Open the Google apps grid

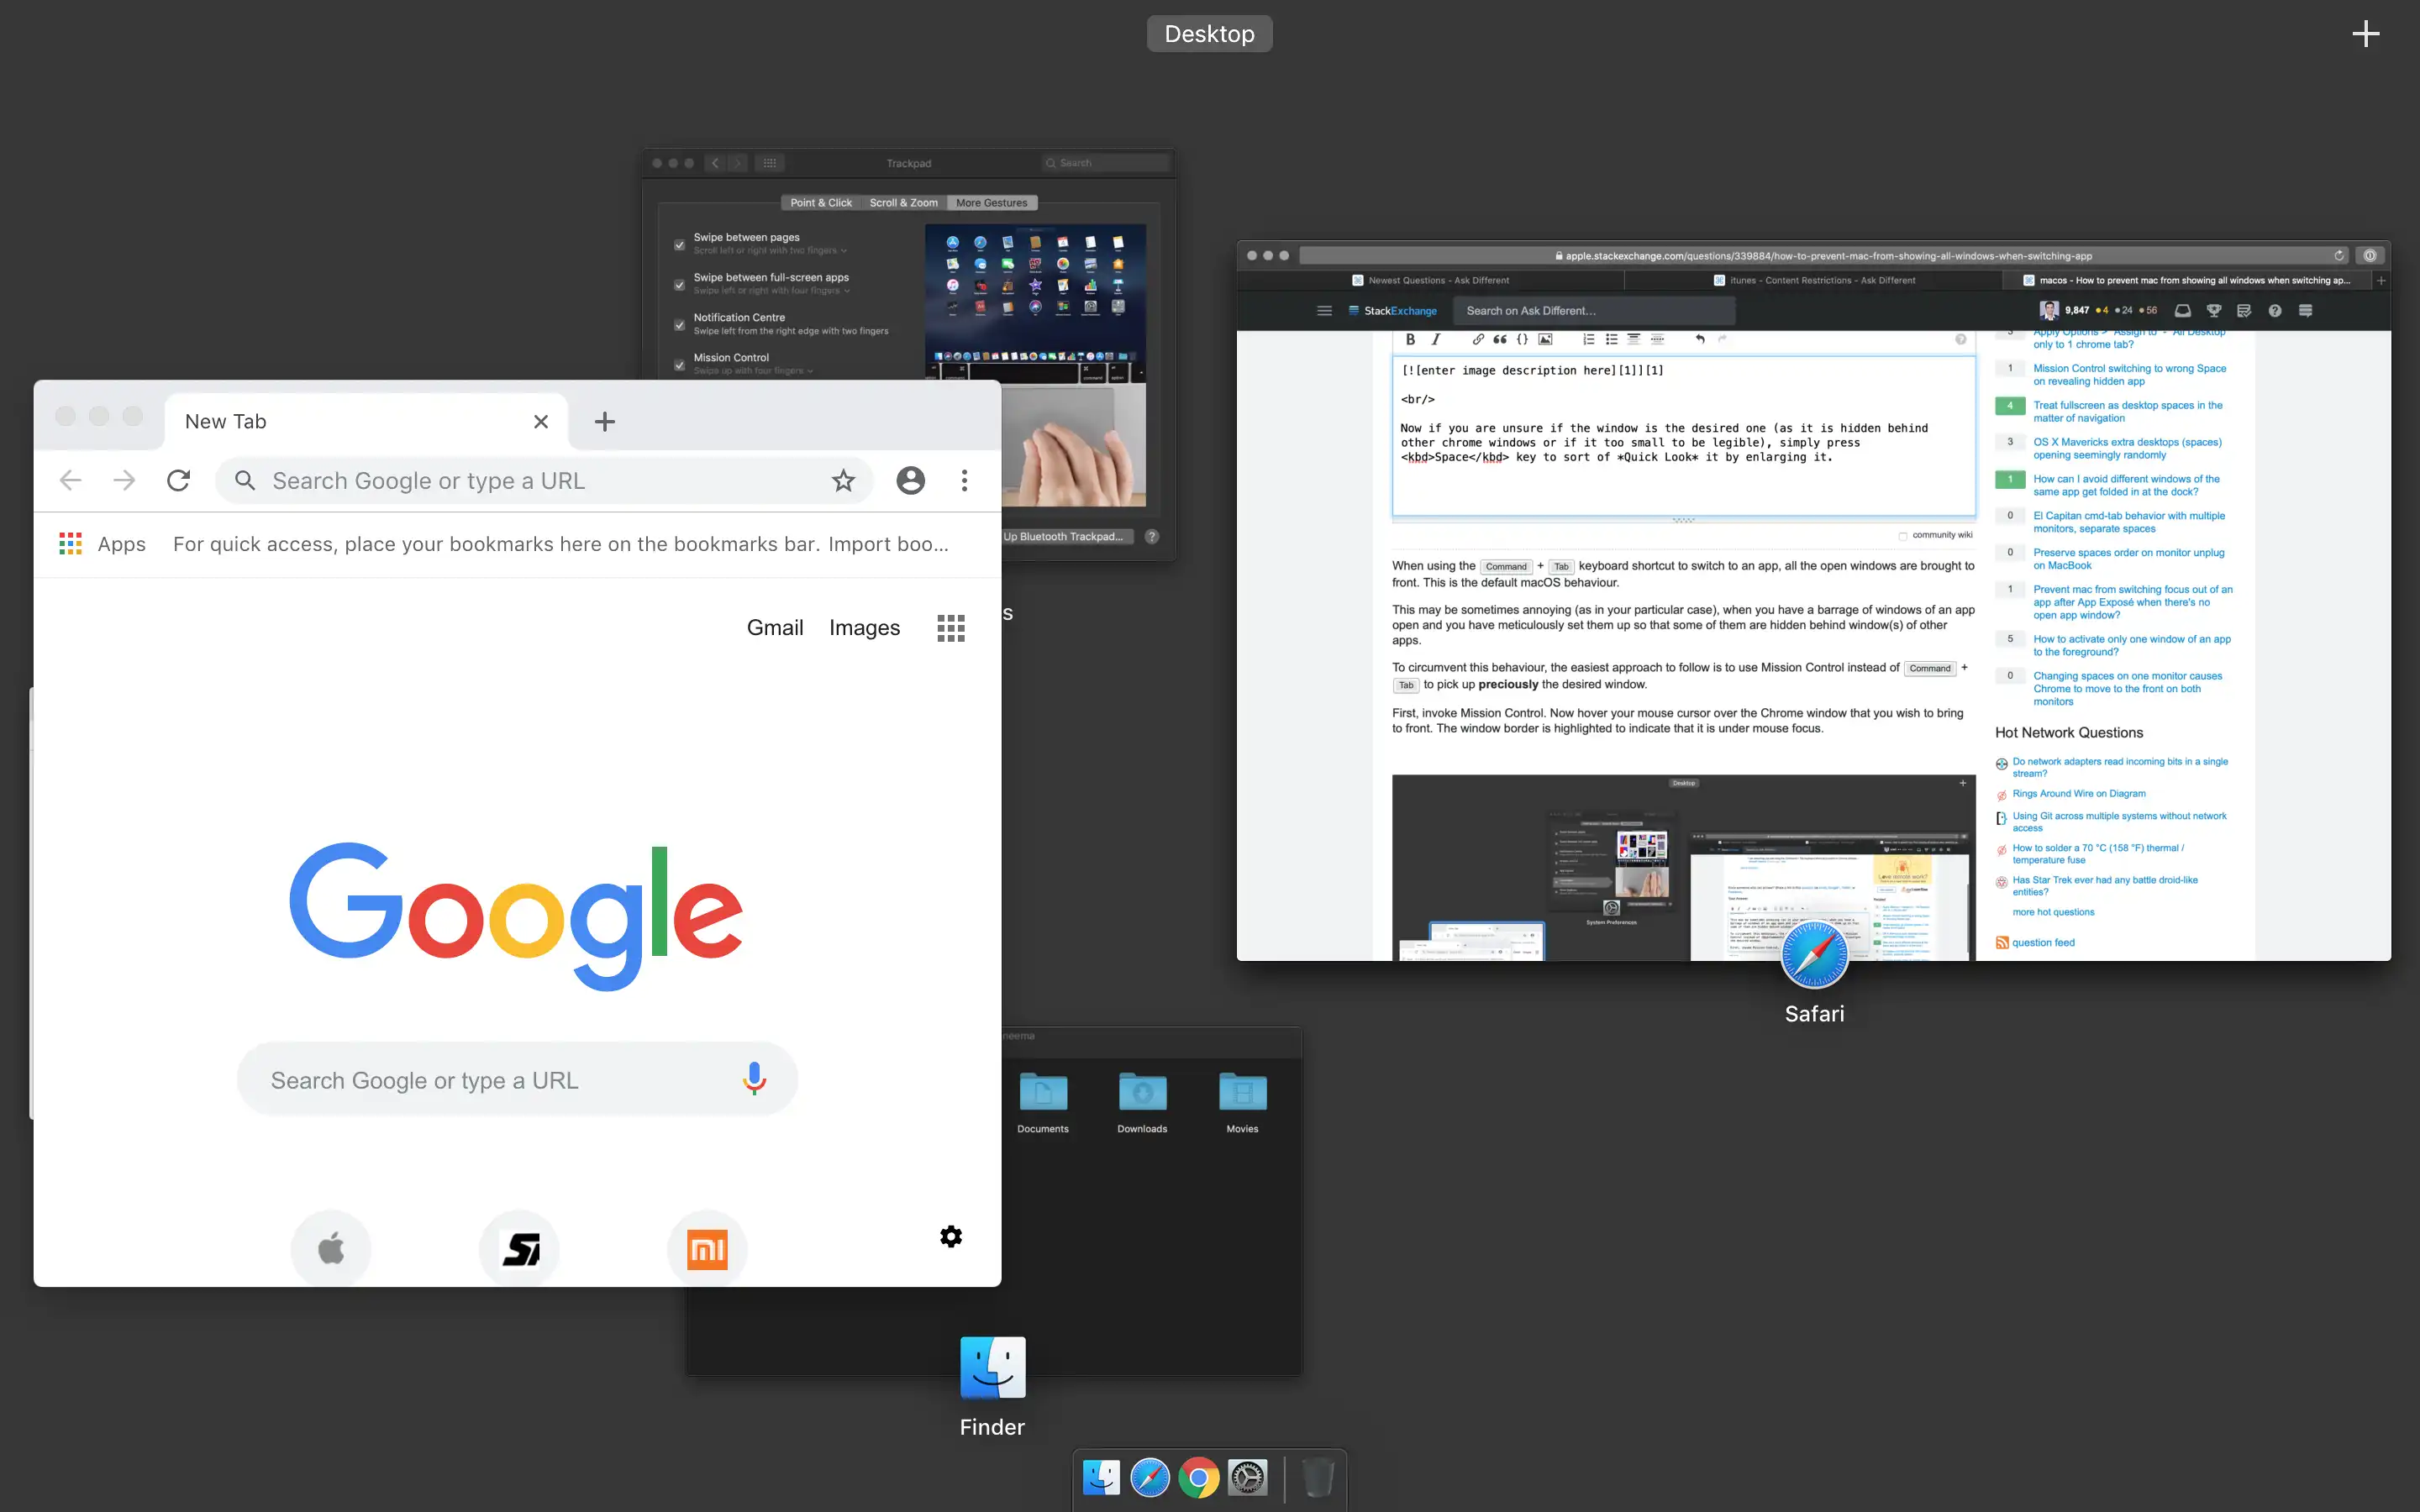pos(949,627)
